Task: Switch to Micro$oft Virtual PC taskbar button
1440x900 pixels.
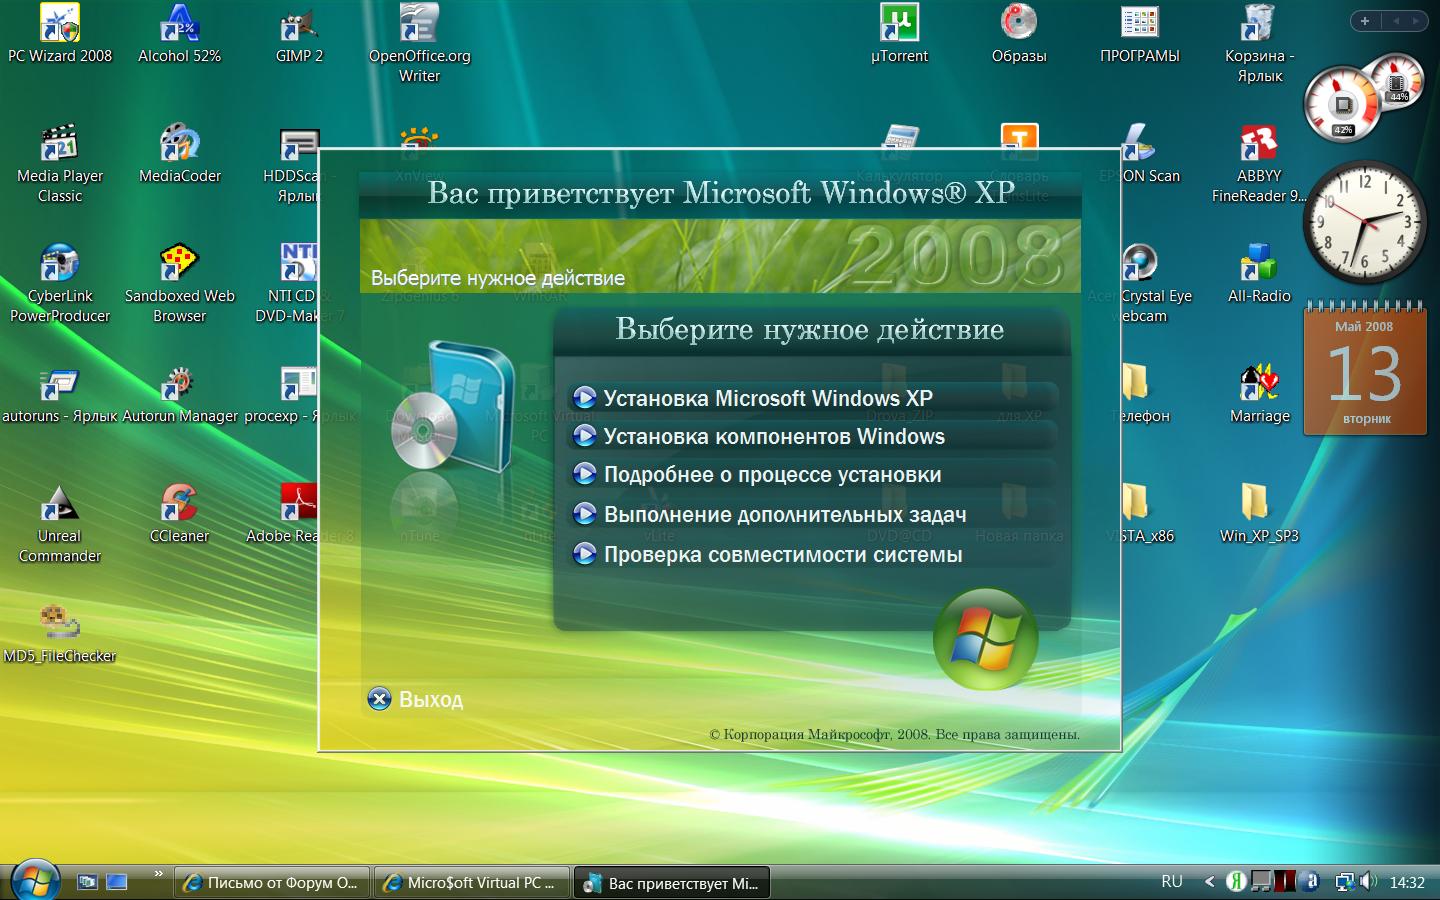Action: click(471, 882)
